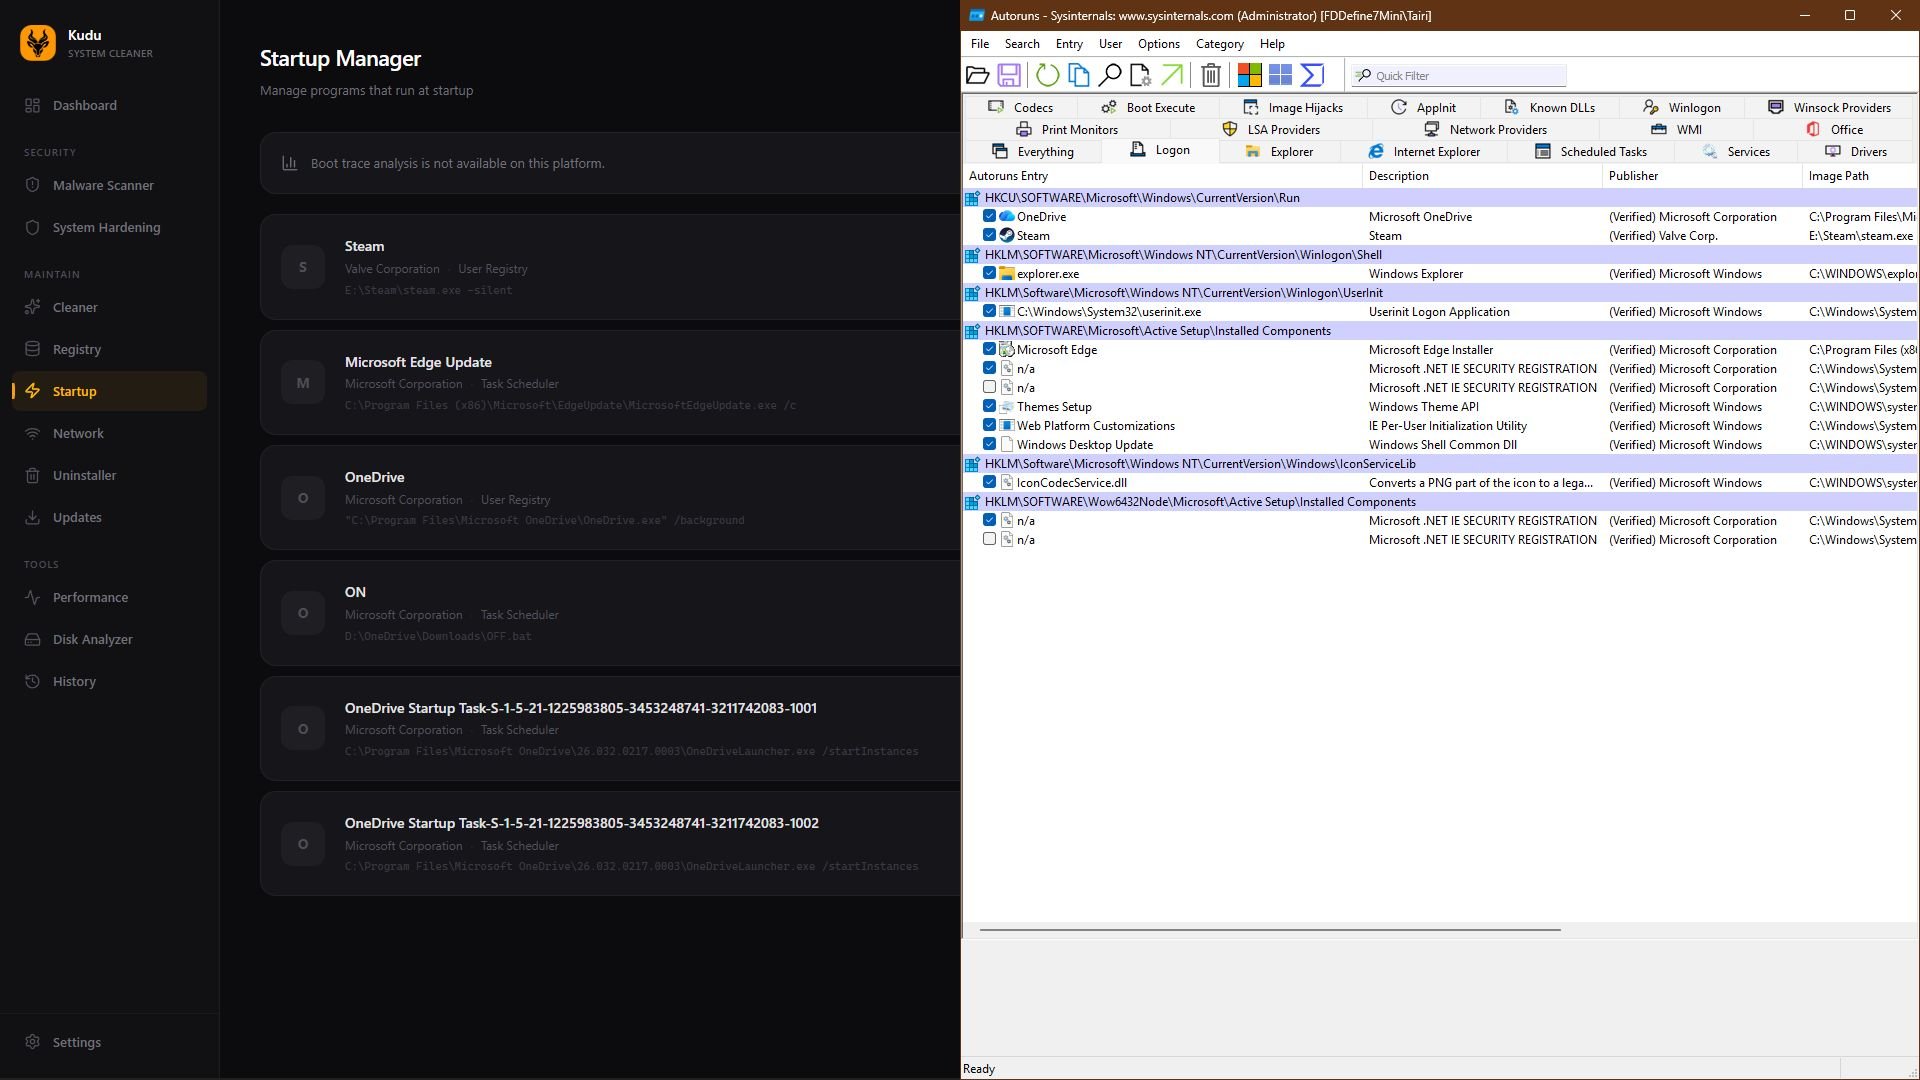Viewport: 1920px width, 1080px height.
Task: Sort by the Publisher column header
Action: pos(1702,175)
